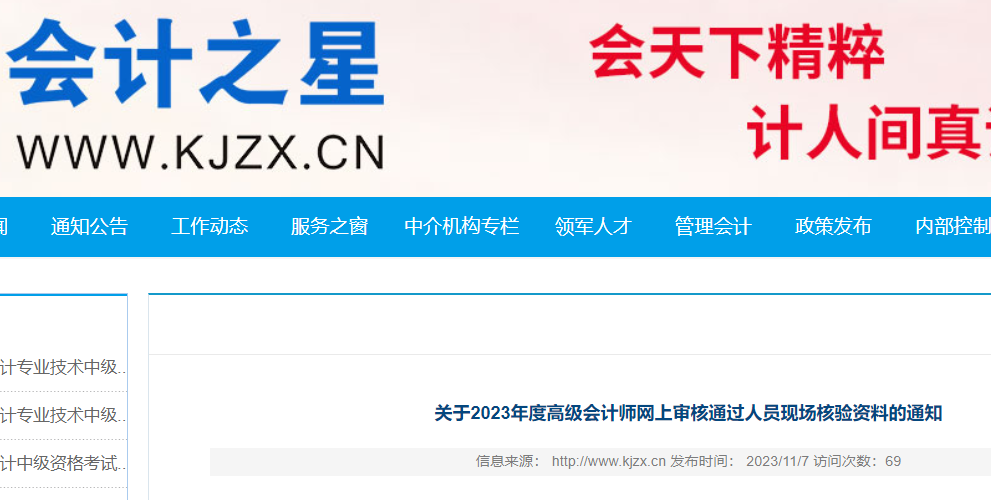991x500 pixels.
Task: Open 政策发布 in the navigation bar
Action: (833, 226)
